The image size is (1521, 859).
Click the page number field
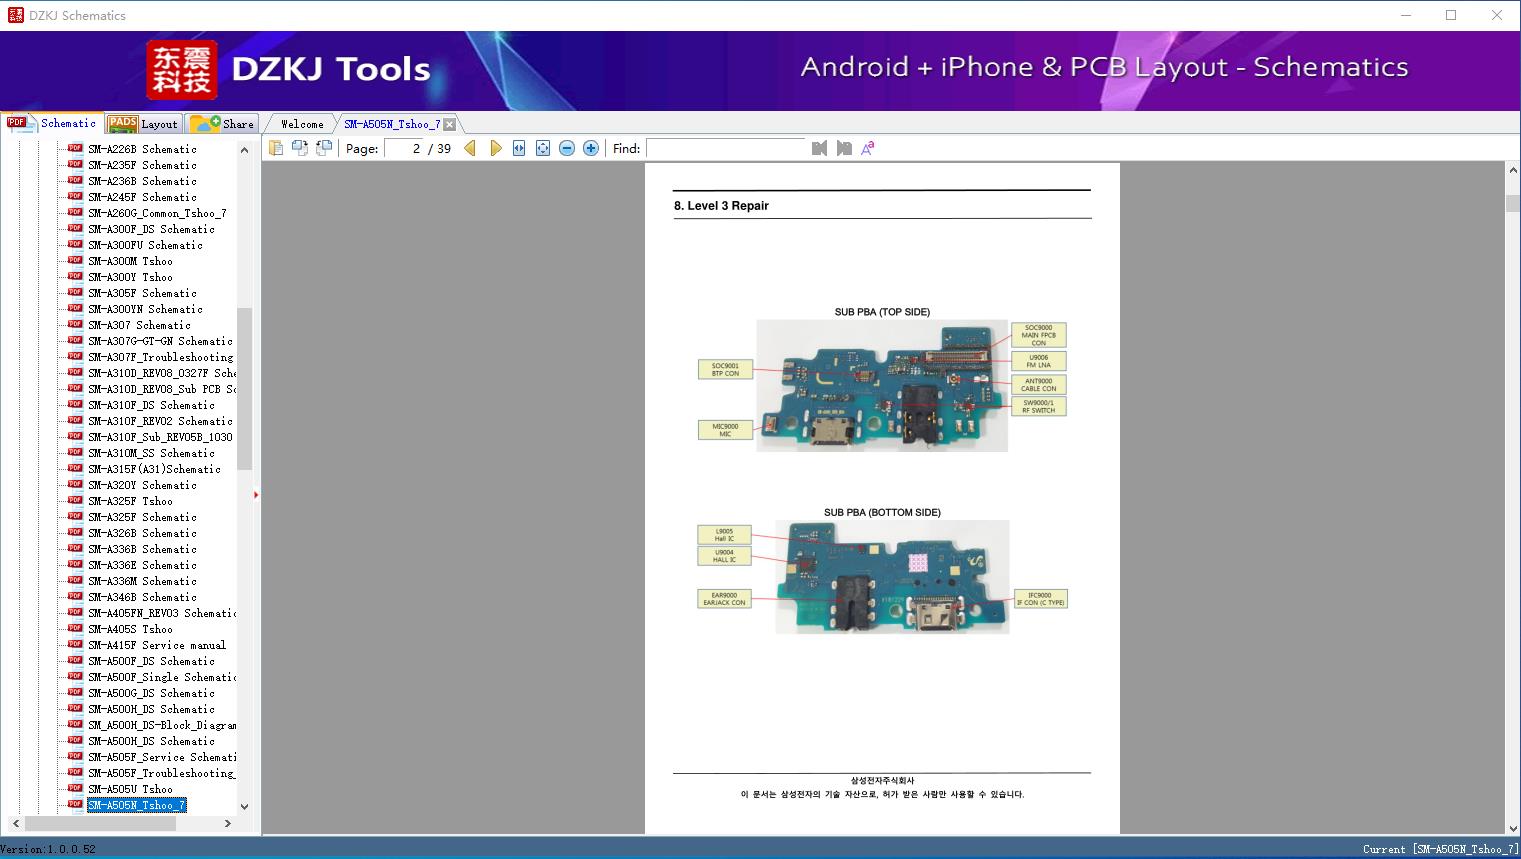tap(405, 148)
